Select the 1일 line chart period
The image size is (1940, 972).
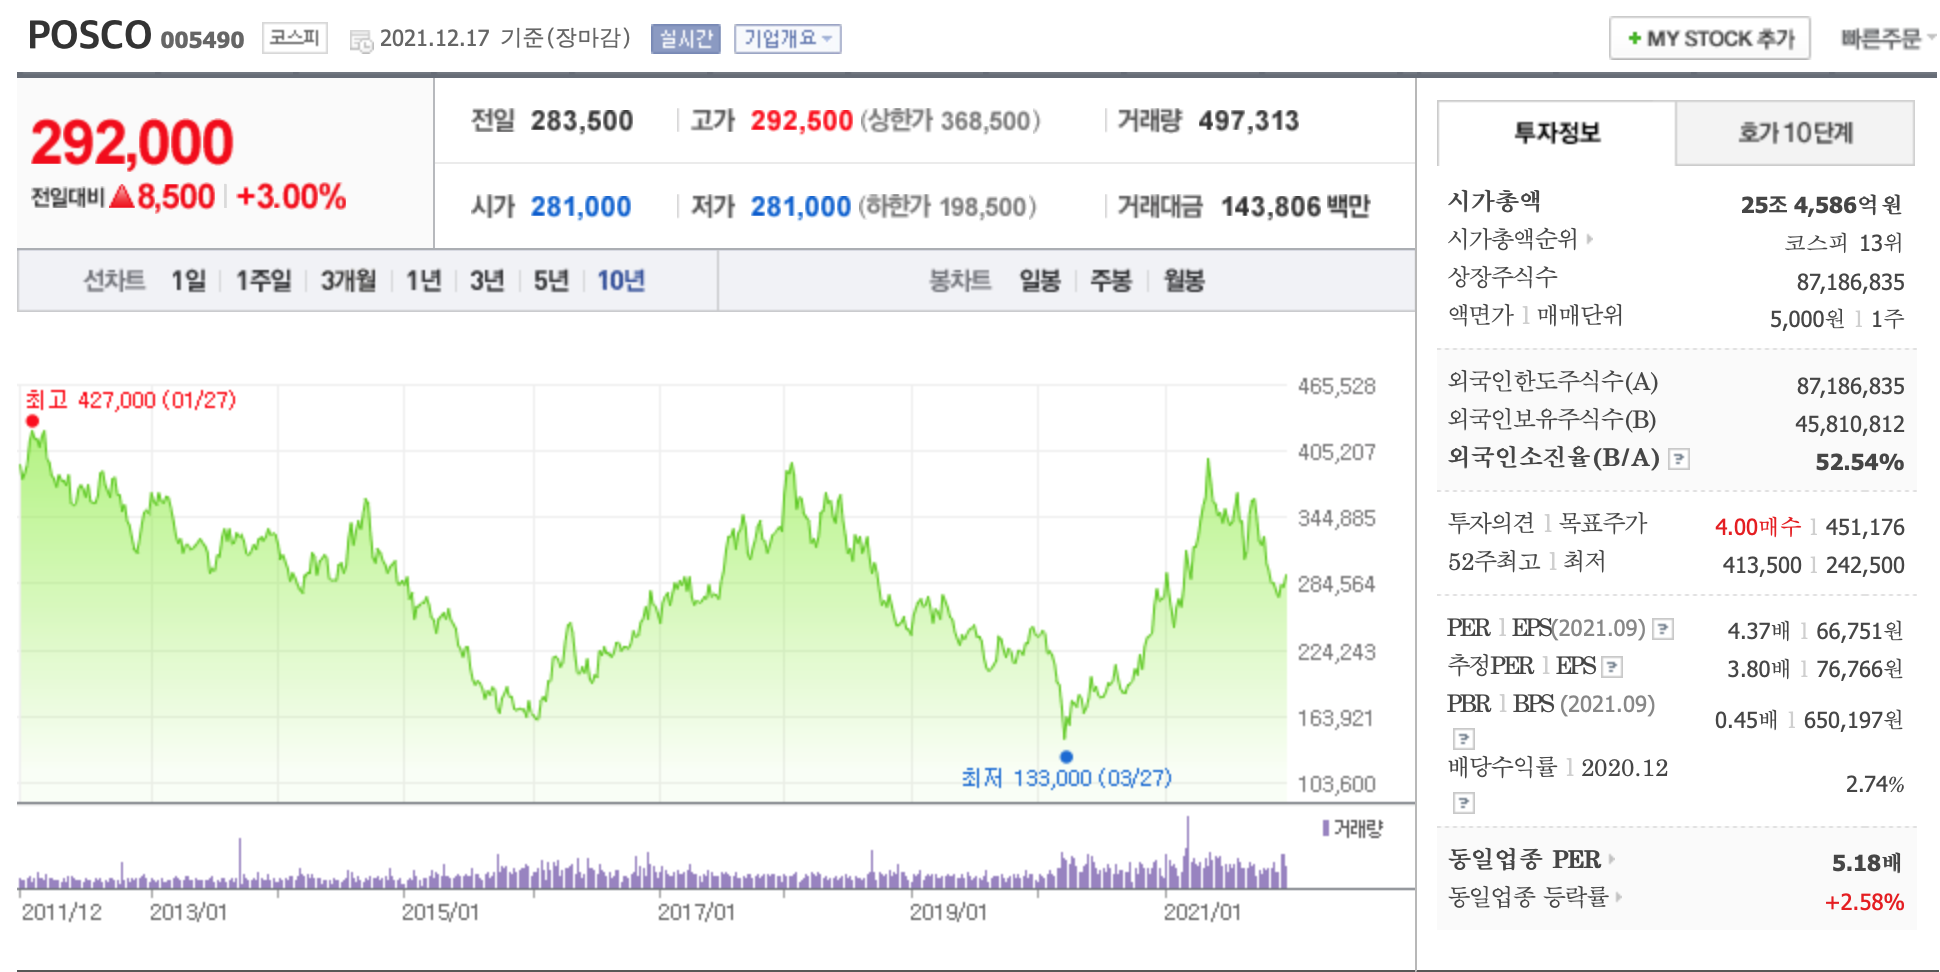(x=188, y=281)
